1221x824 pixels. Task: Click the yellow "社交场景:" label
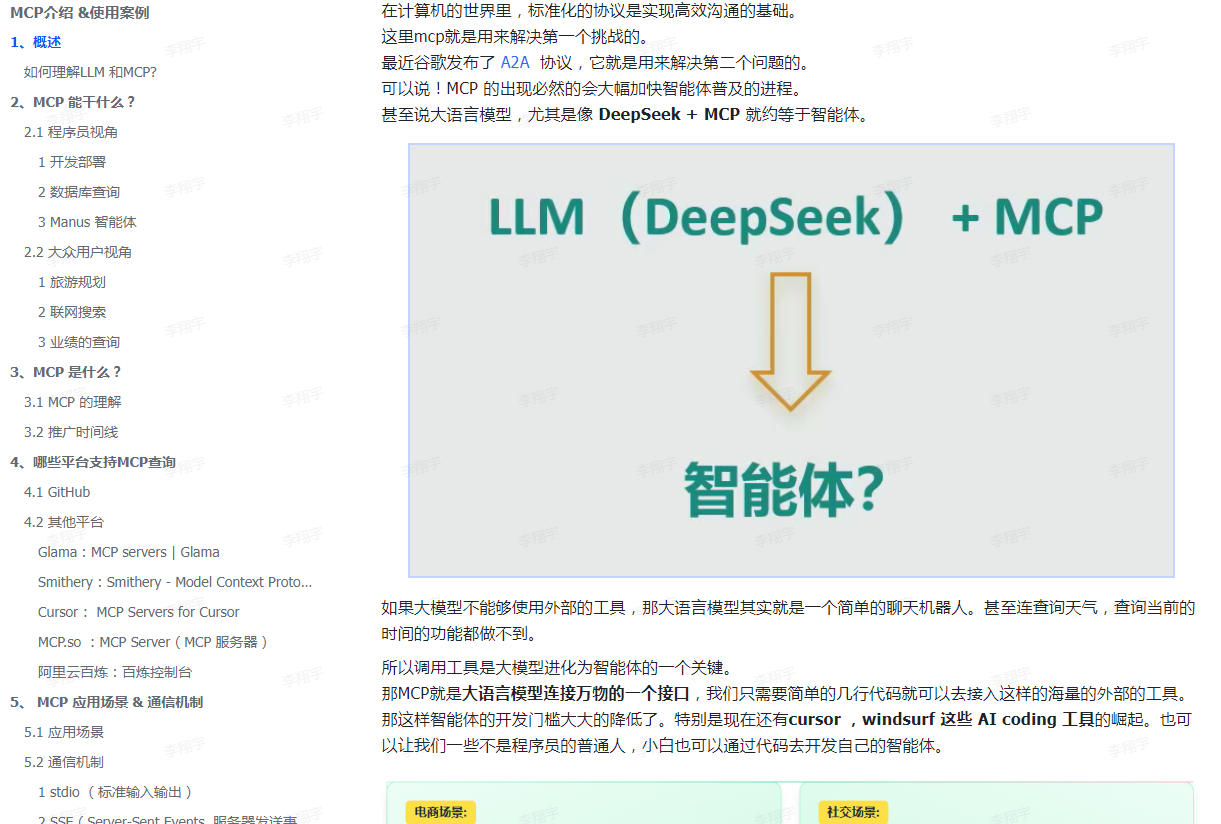pyautogui.click(x=853, y=813)
